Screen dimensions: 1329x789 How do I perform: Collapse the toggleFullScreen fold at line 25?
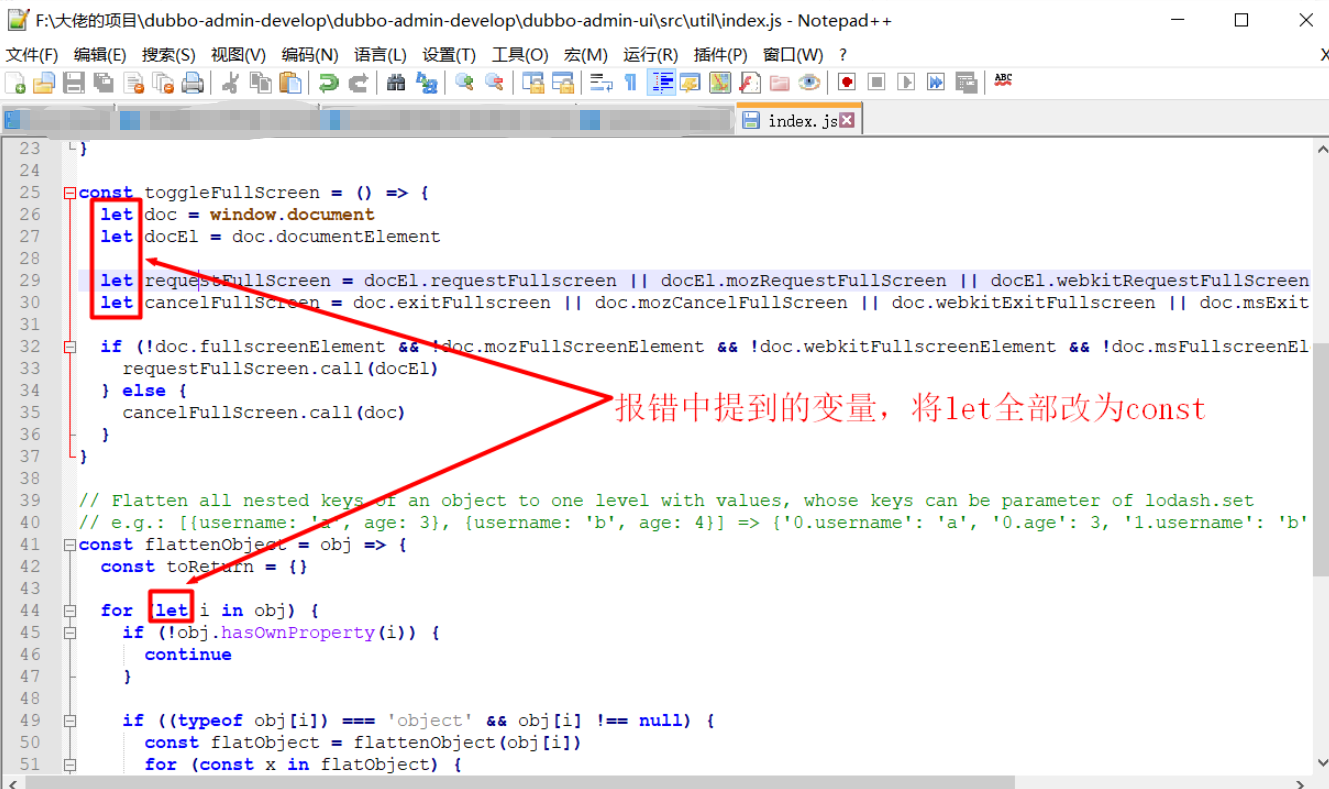[69, 193]
